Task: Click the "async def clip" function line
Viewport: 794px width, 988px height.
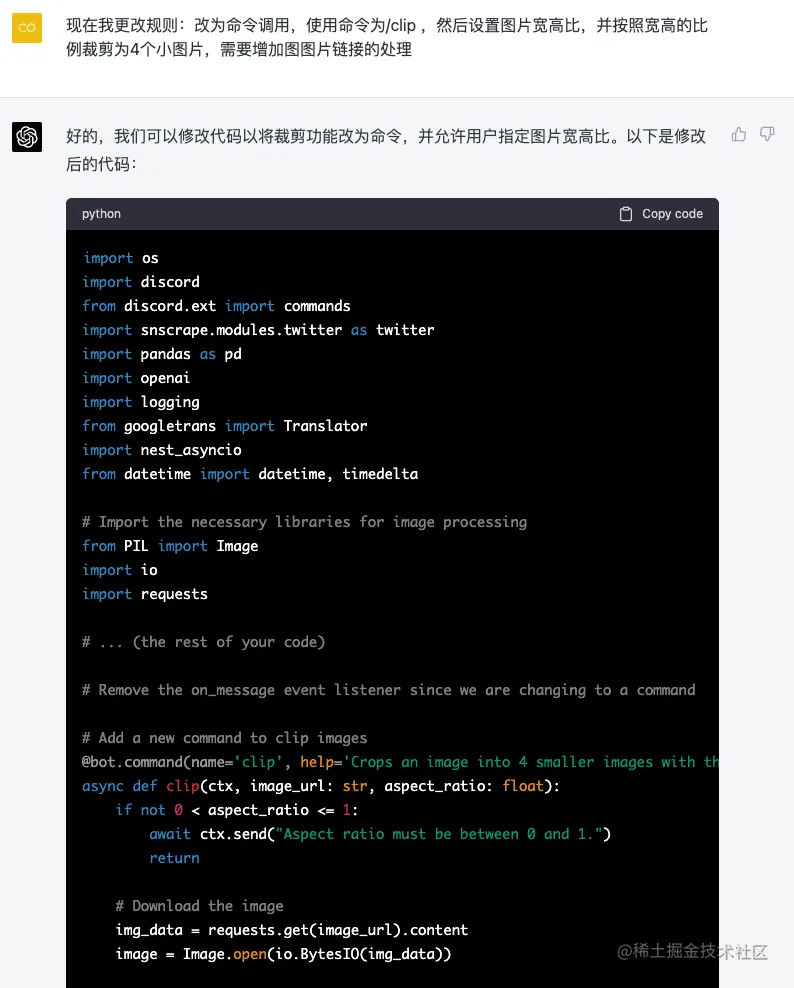Action: (x=321, y=786)
